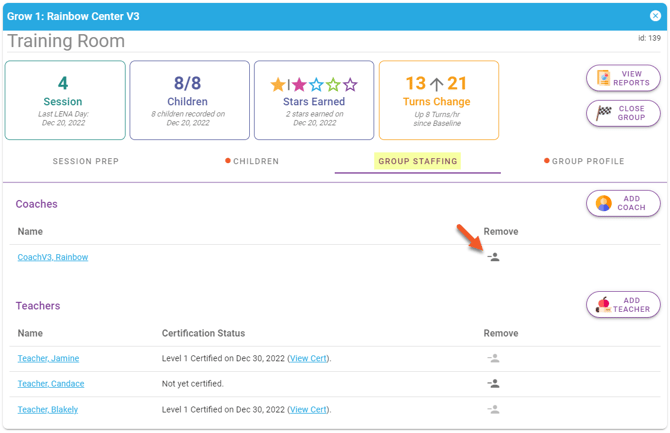Select the Group Staffing tab
The image size is (670, 433).
417,161
